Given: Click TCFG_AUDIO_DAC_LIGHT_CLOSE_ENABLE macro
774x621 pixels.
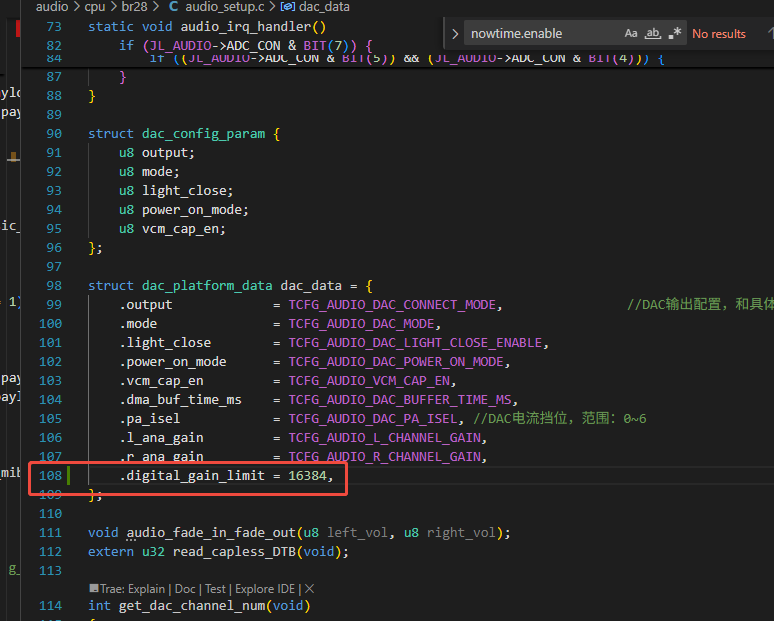Looking at the screenshot, I should coord(415,343).
